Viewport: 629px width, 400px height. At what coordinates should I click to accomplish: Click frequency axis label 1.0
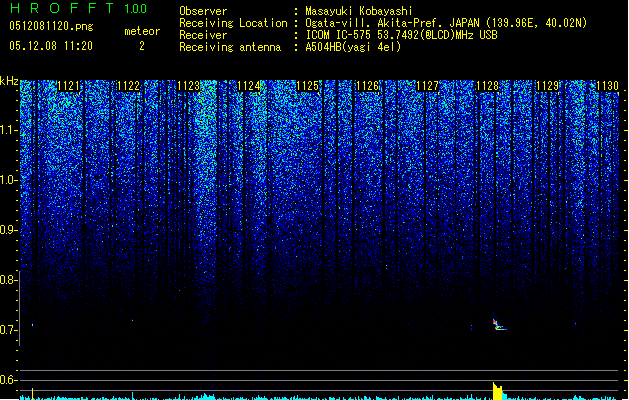[x=9, y=180]
